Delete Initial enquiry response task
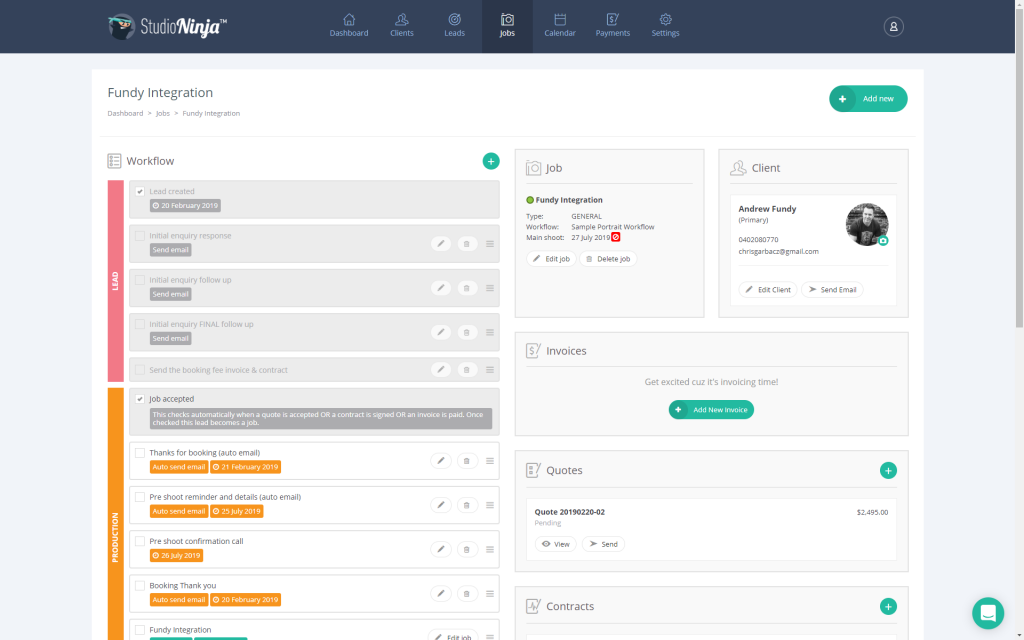Screen dimensions: 1024x640 click(x=466, y=244)
